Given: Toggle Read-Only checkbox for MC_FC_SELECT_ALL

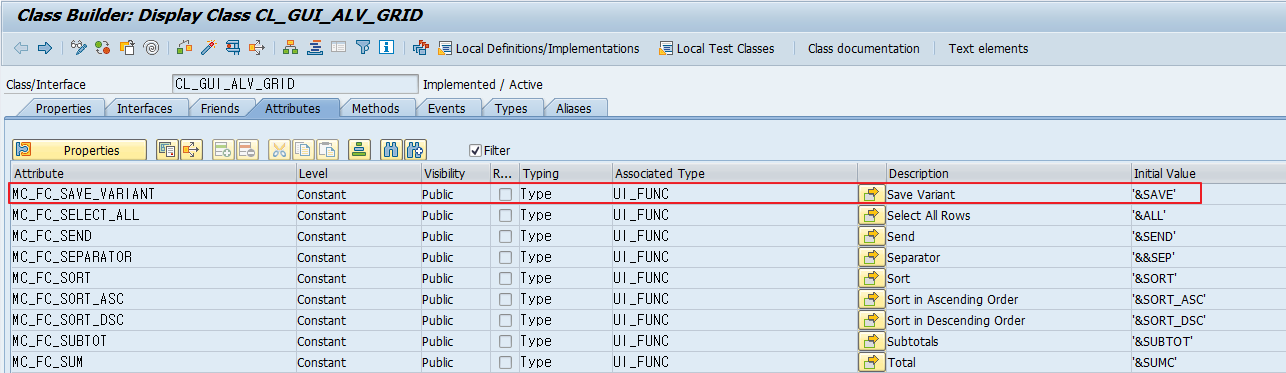Looking at the screenshot, I should [506, 215].
